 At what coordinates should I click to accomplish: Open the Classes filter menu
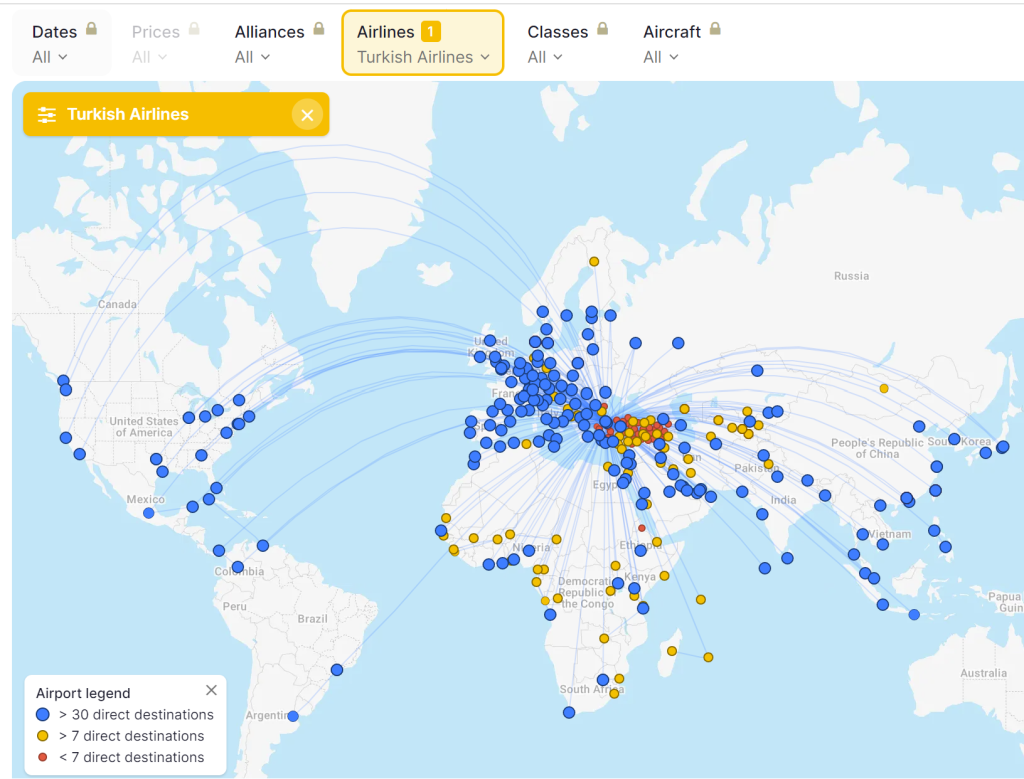click(545, 57)
